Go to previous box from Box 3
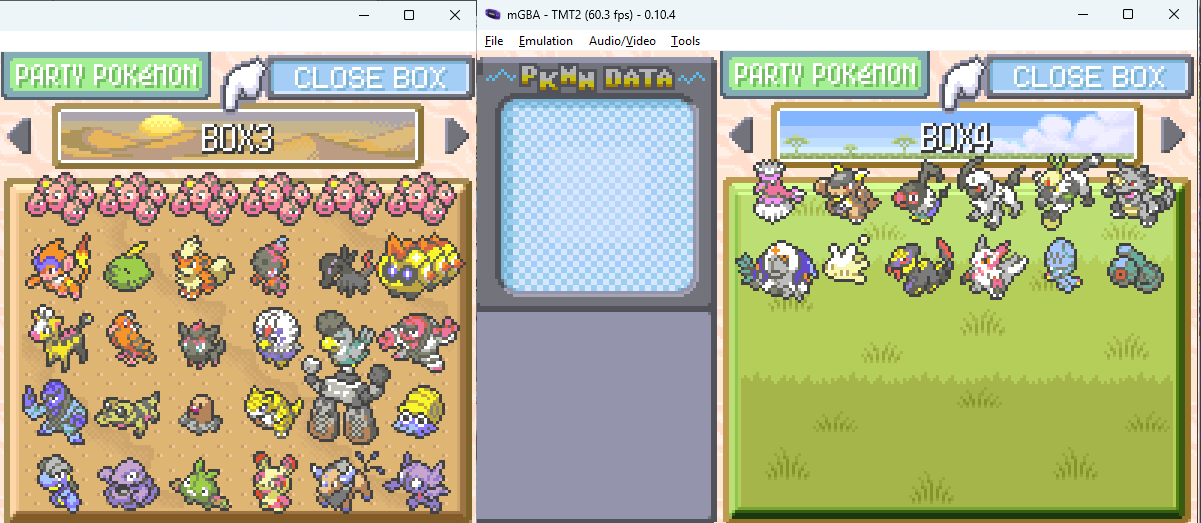The height and width of the screenshot is (523, 1201). pos(18,135)
